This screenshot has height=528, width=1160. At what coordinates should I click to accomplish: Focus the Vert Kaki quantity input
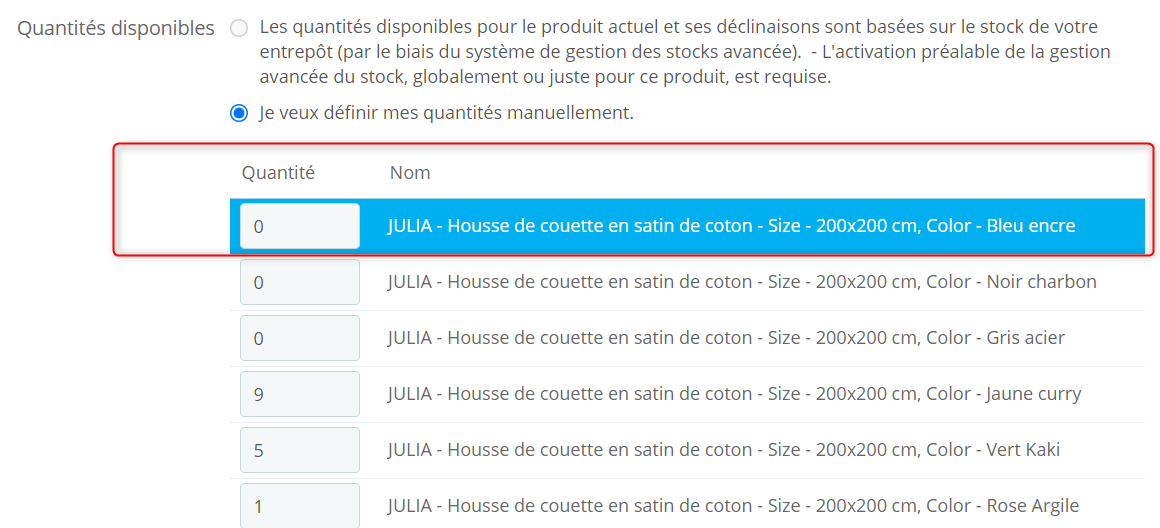pyautogui.click(x=299, y=450)
